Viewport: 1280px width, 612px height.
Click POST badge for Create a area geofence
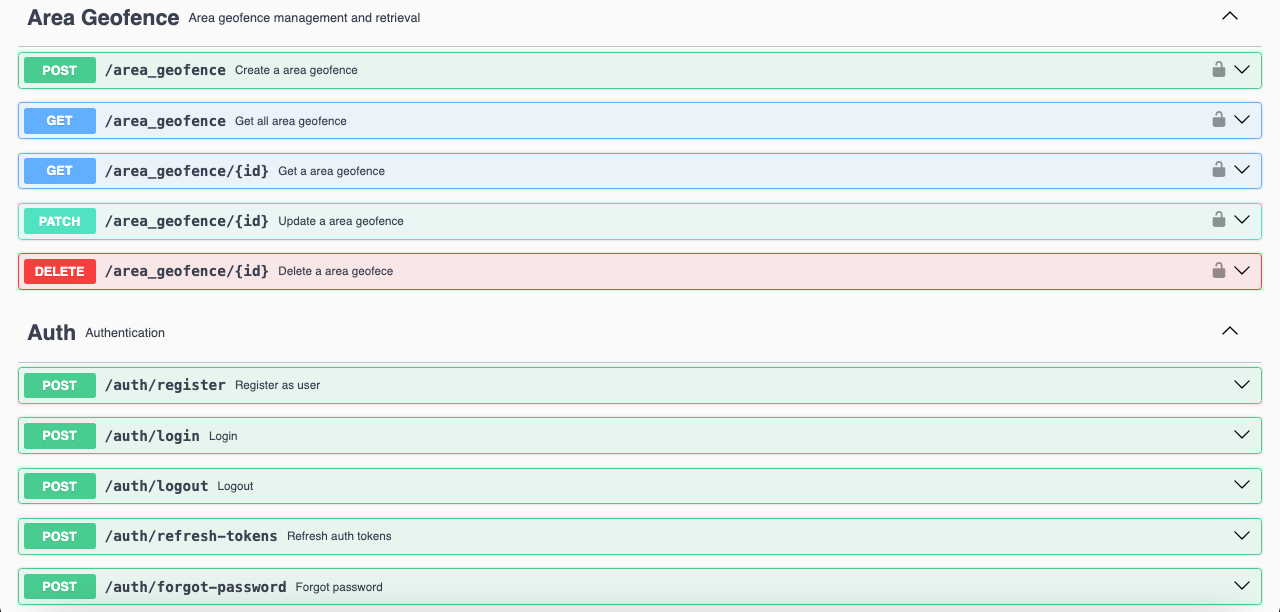point(60,70)
